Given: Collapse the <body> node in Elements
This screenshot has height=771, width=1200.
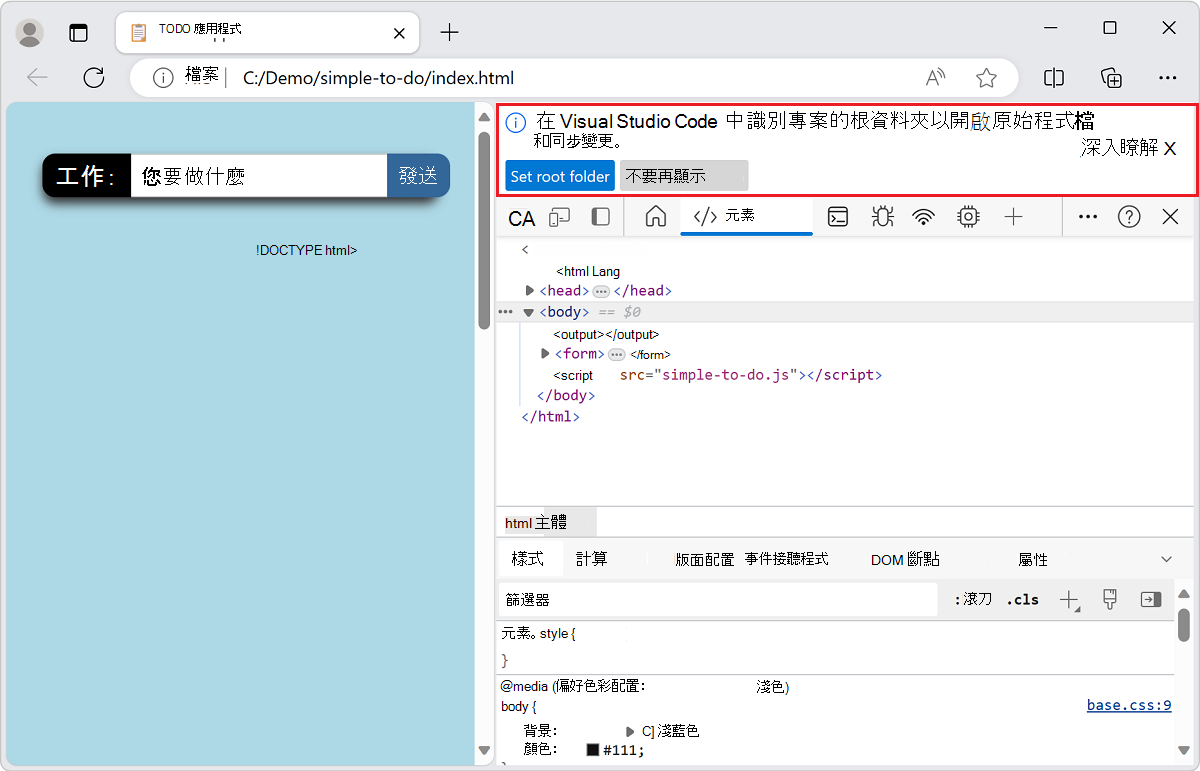Looking at the screenshot, I should coord(528,311).
